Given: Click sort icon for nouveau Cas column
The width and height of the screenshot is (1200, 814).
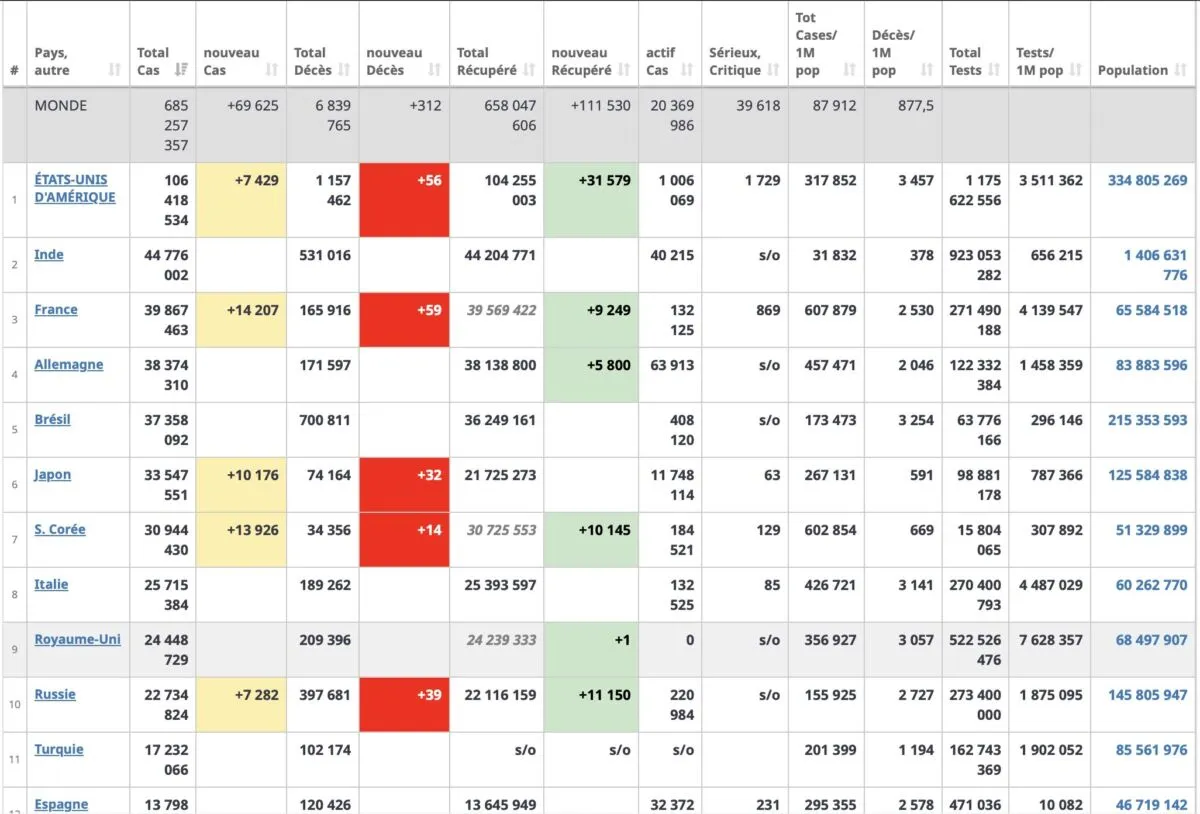Looking at the screenshot, I should (272, 70).
